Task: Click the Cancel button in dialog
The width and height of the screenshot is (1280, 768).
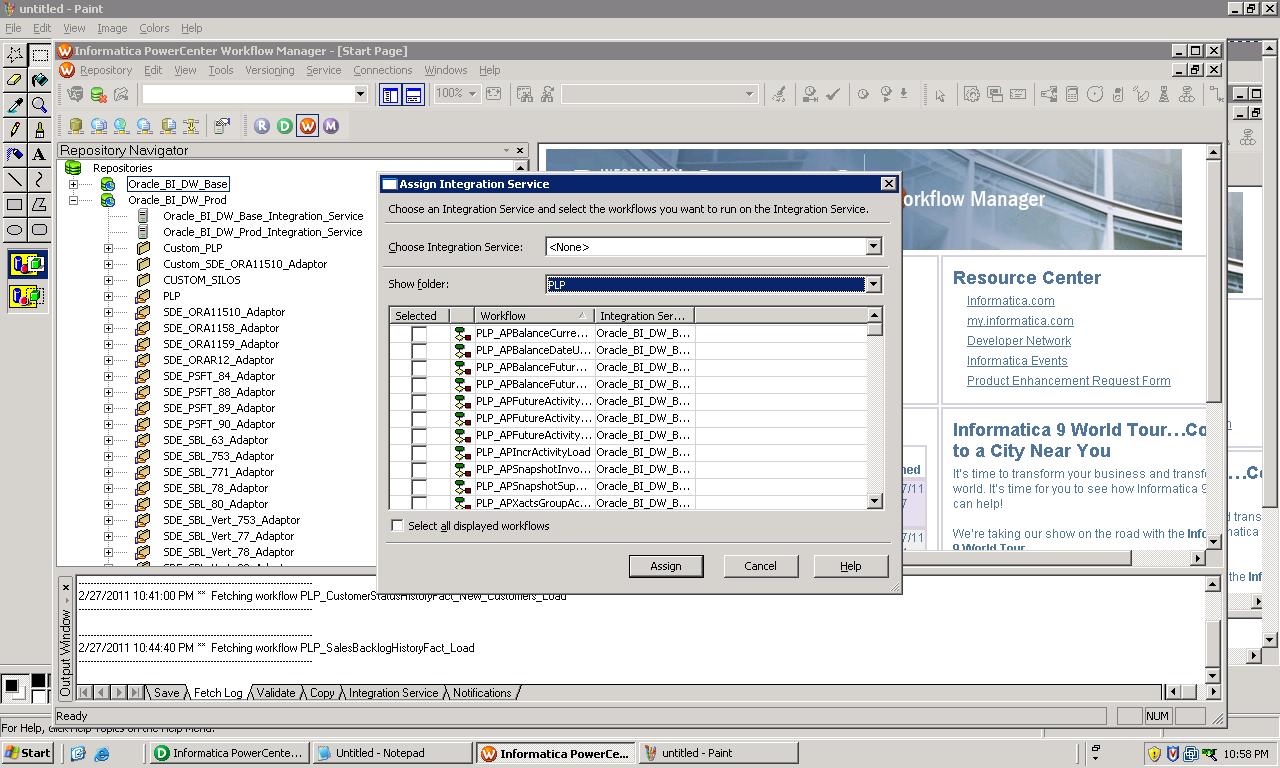Action: (760, 566)
